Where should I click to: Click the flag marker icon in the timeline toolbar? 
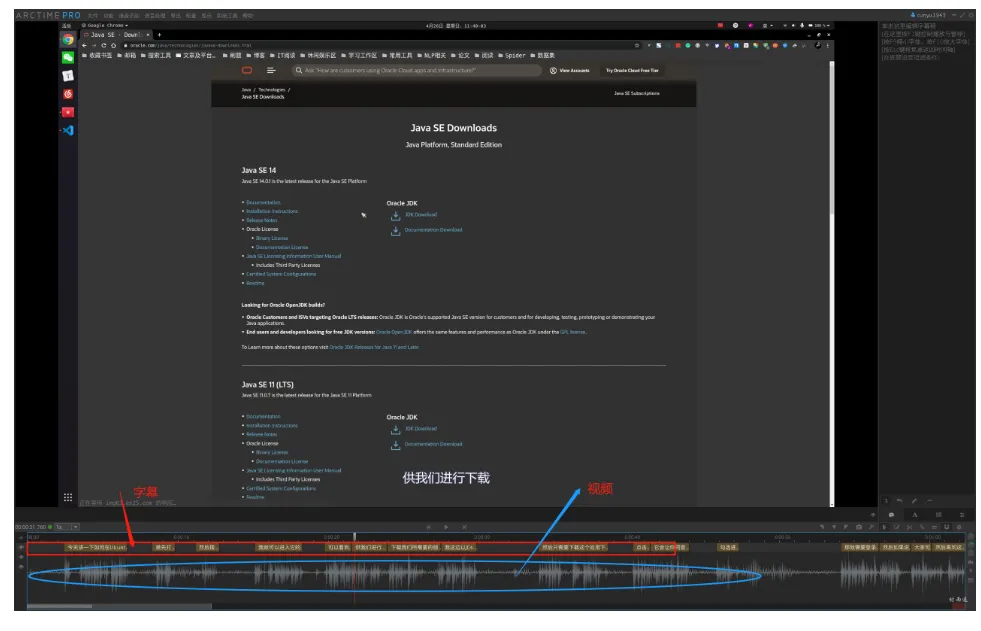coord(846,527)
